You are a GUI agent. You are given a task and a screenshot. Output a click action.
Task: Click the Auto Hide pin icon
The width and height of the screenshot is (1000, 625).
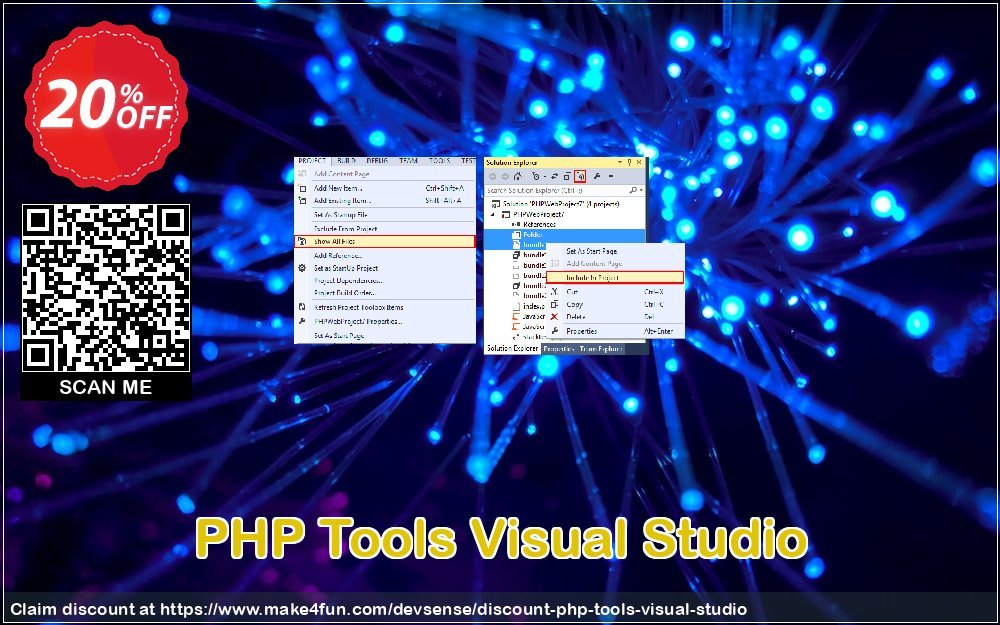coord(629,163)
